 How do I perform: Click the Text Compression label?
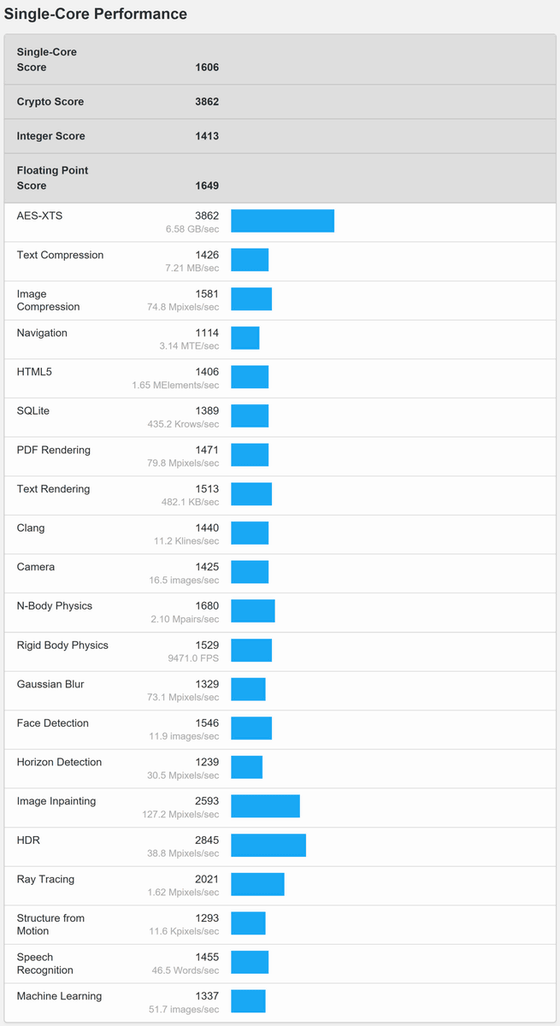pyautogui.click(x=60, y=255)
